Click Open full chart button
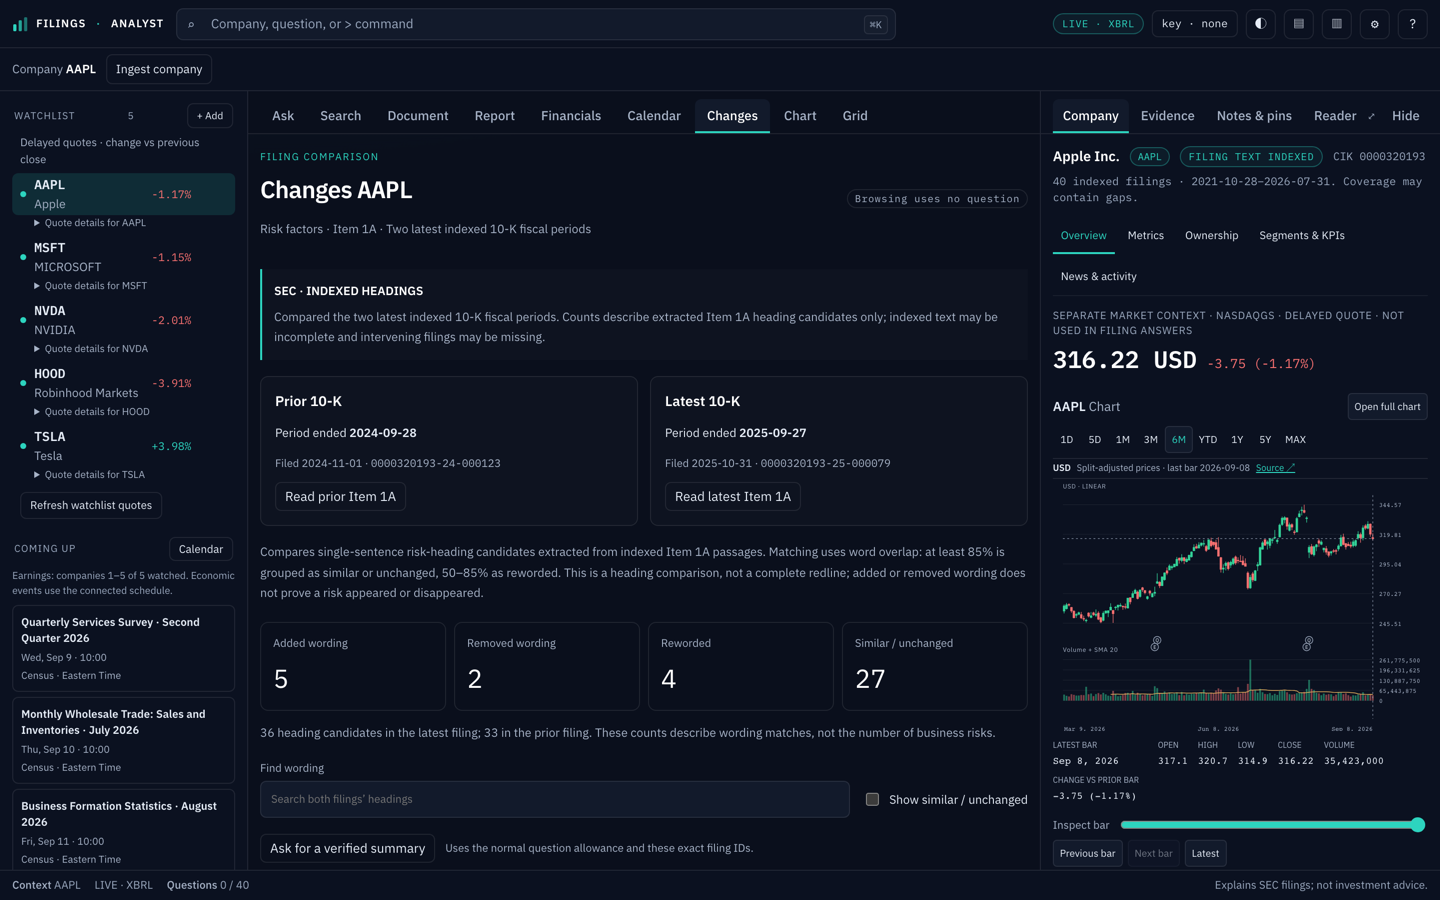The width and height of the screenshot is (1440, 900). coord(1387,407)
